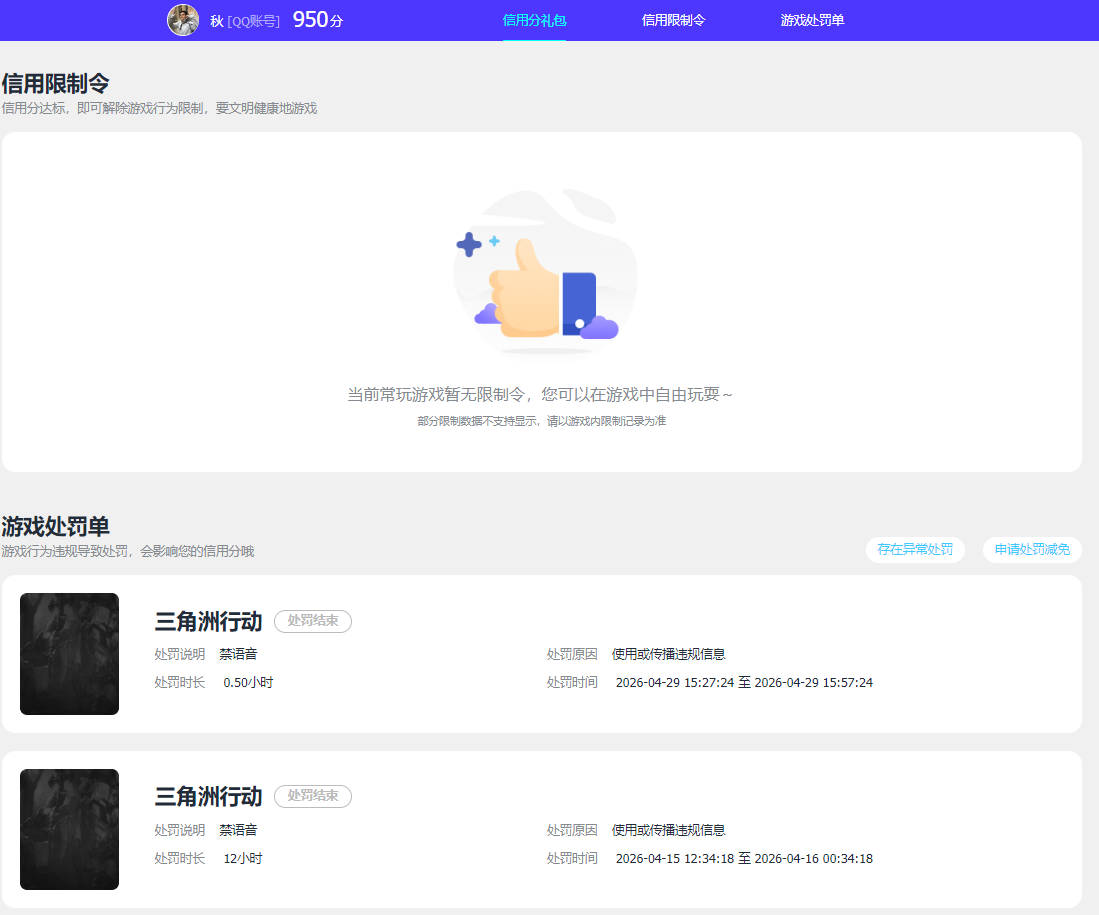Click 申请处罚减免 button

(1032, 549)
